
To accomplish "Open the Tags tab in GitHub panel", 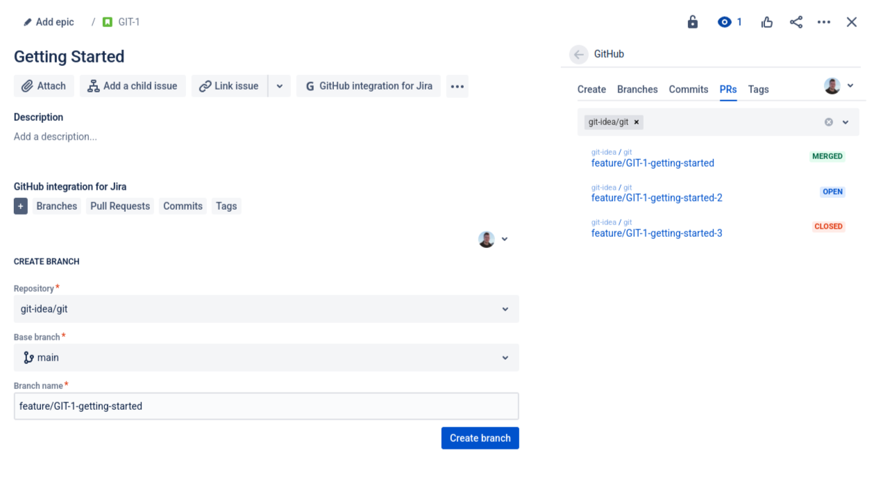I will pos(758,89).
